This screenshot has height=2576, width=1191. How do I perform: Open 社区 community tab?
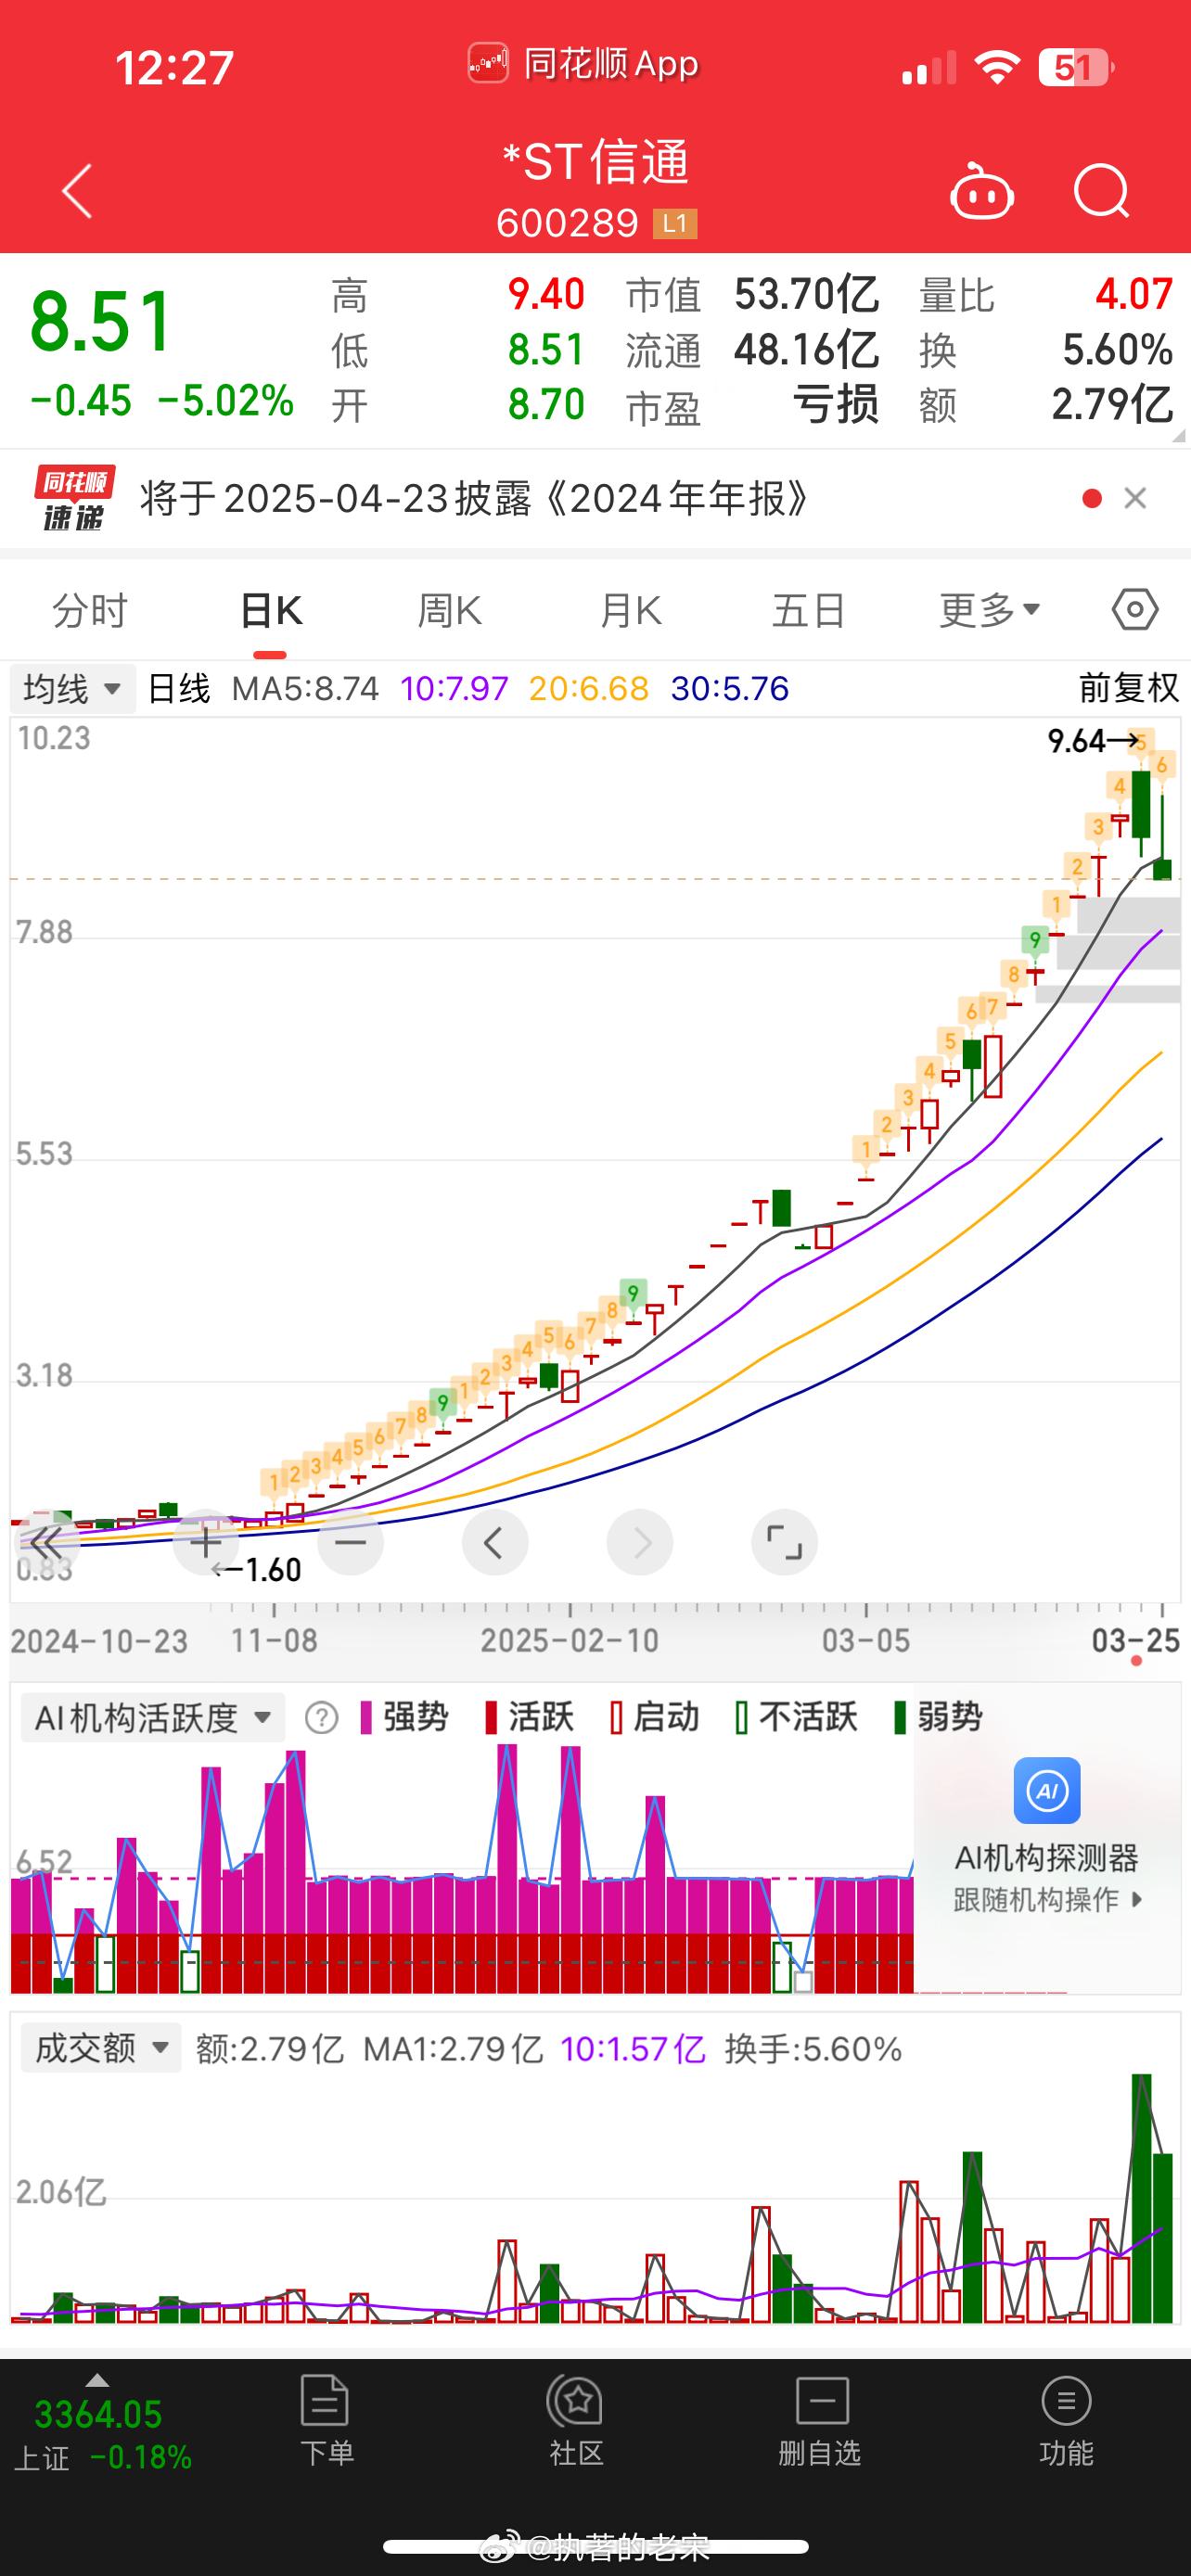577,2420
